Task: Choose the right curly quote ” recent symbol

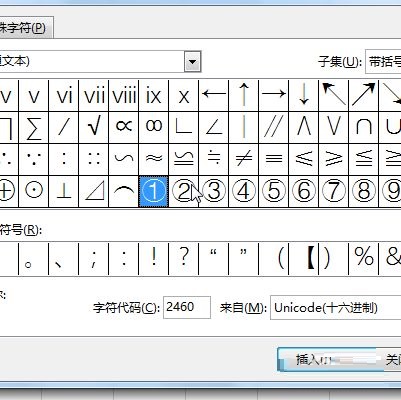Action: [x=244, y=259]
